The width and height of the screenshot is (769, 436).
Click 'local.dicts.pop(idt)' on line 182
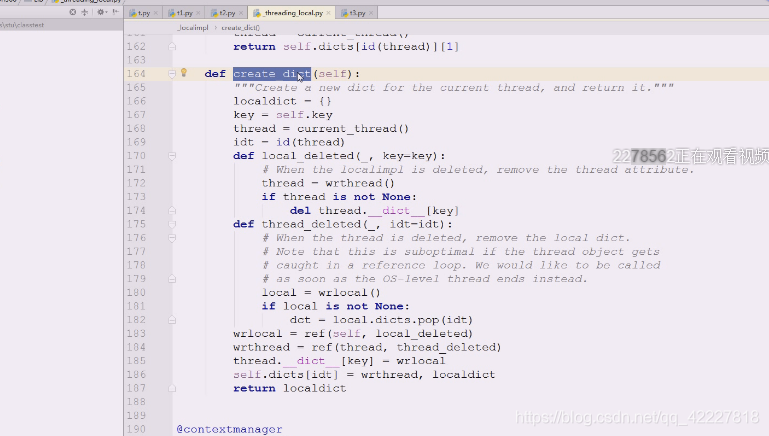point(403,320)
